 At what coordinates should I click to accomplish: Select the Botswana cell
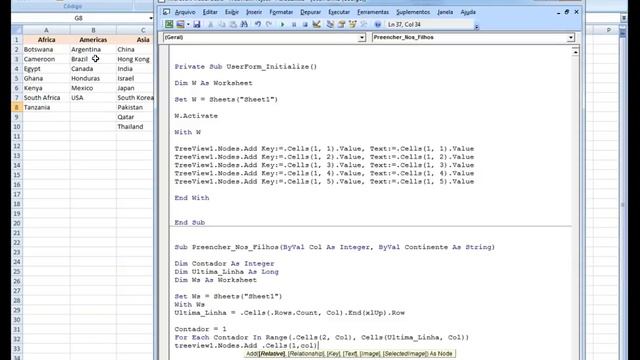tap(46, 49)
